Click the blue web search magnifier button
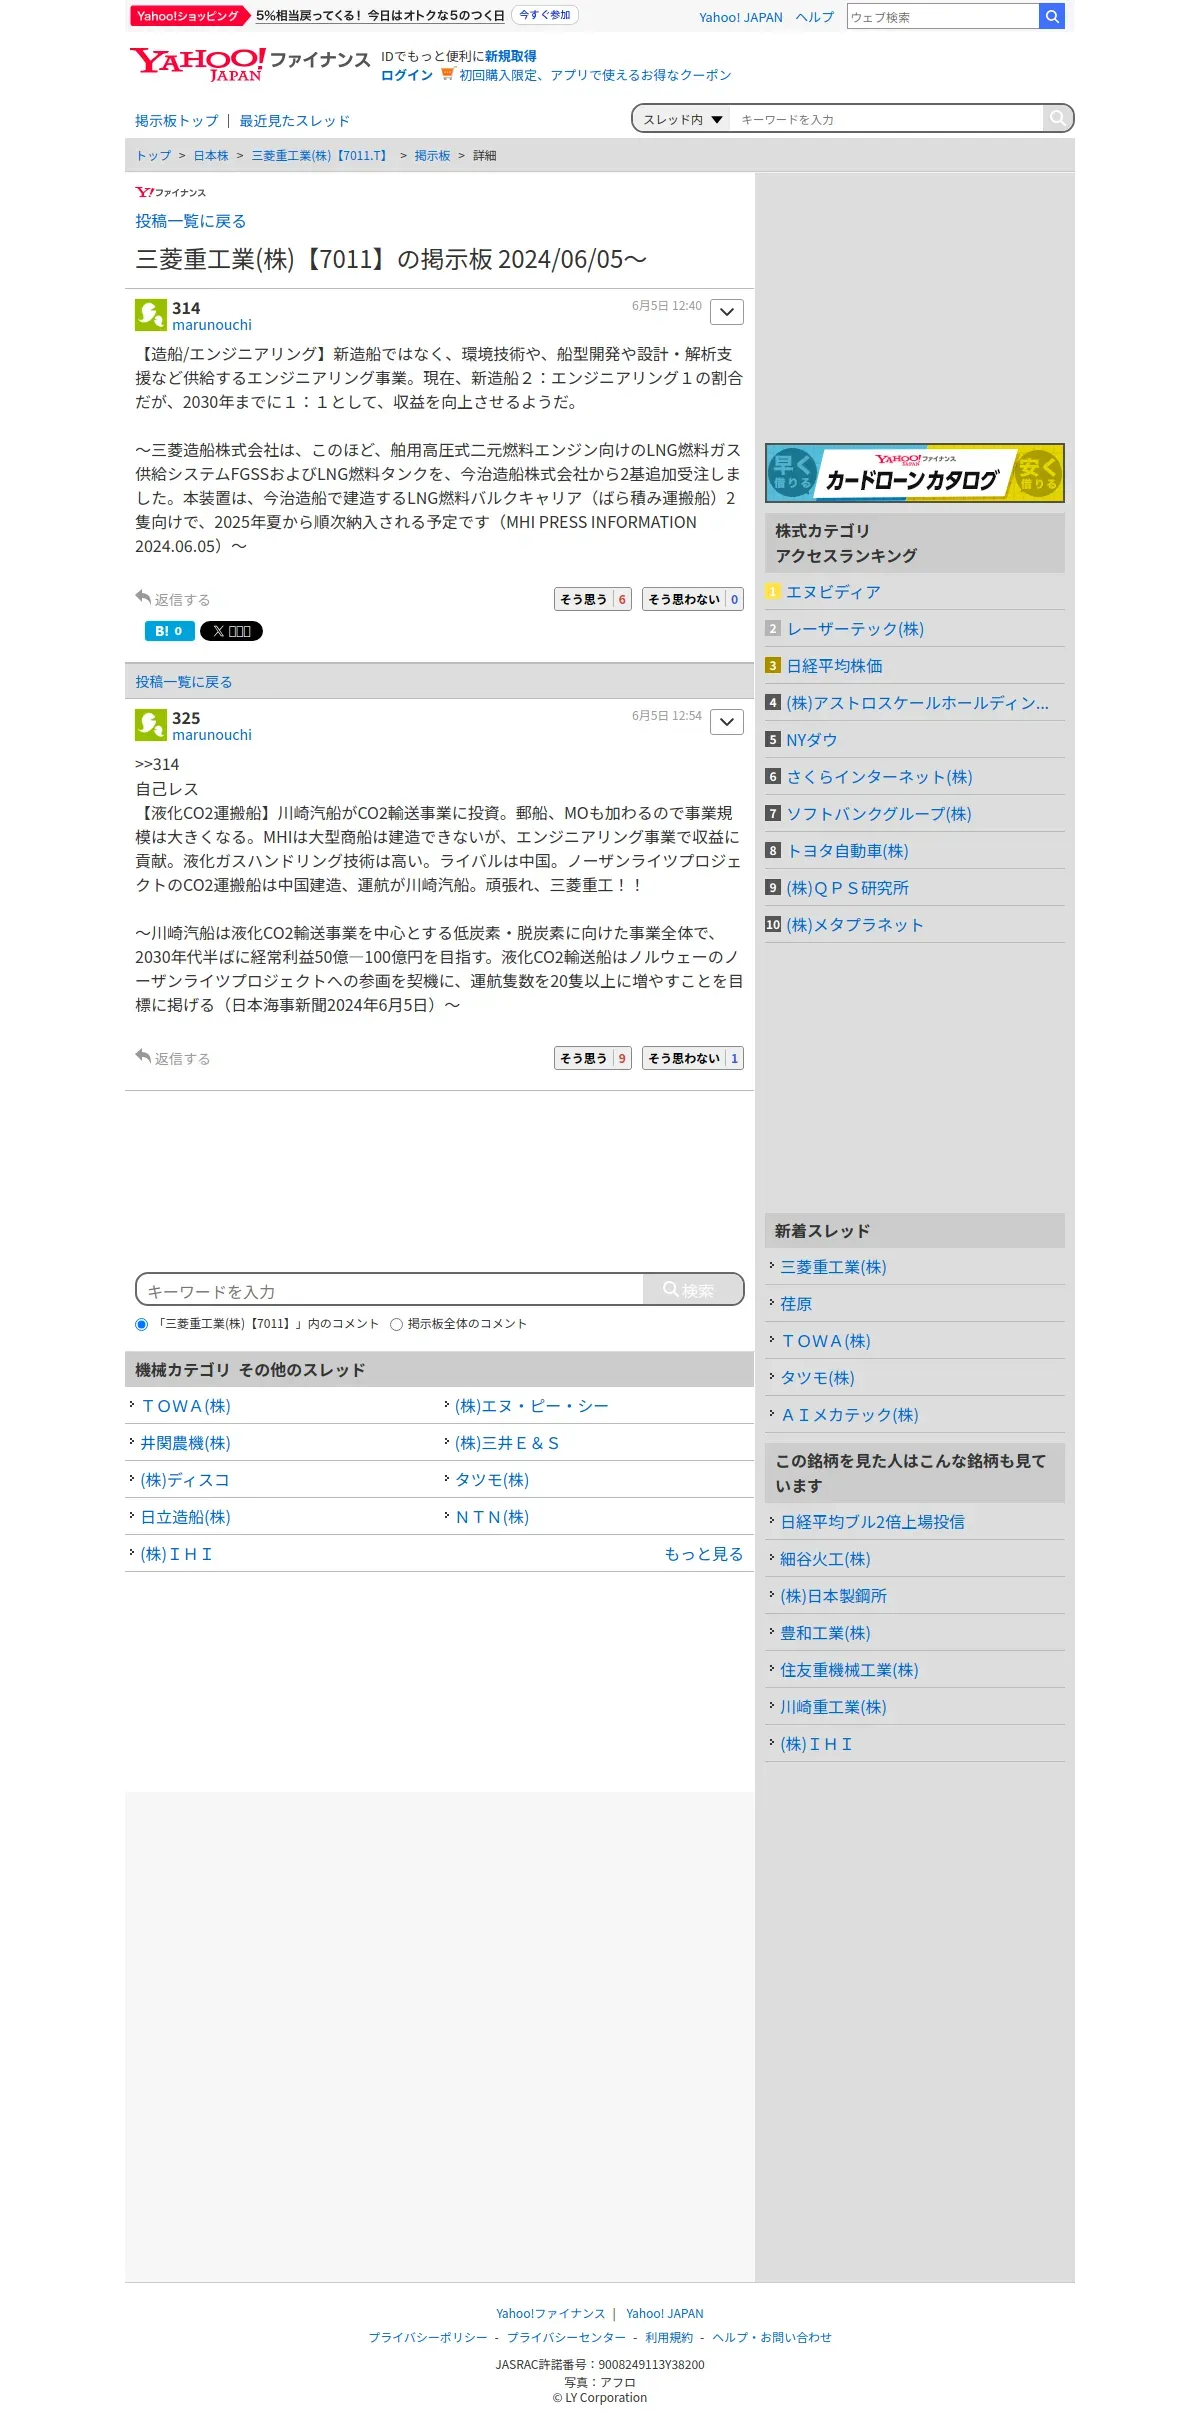This screenshot has width=1200, height=2427. point(1052,16)
